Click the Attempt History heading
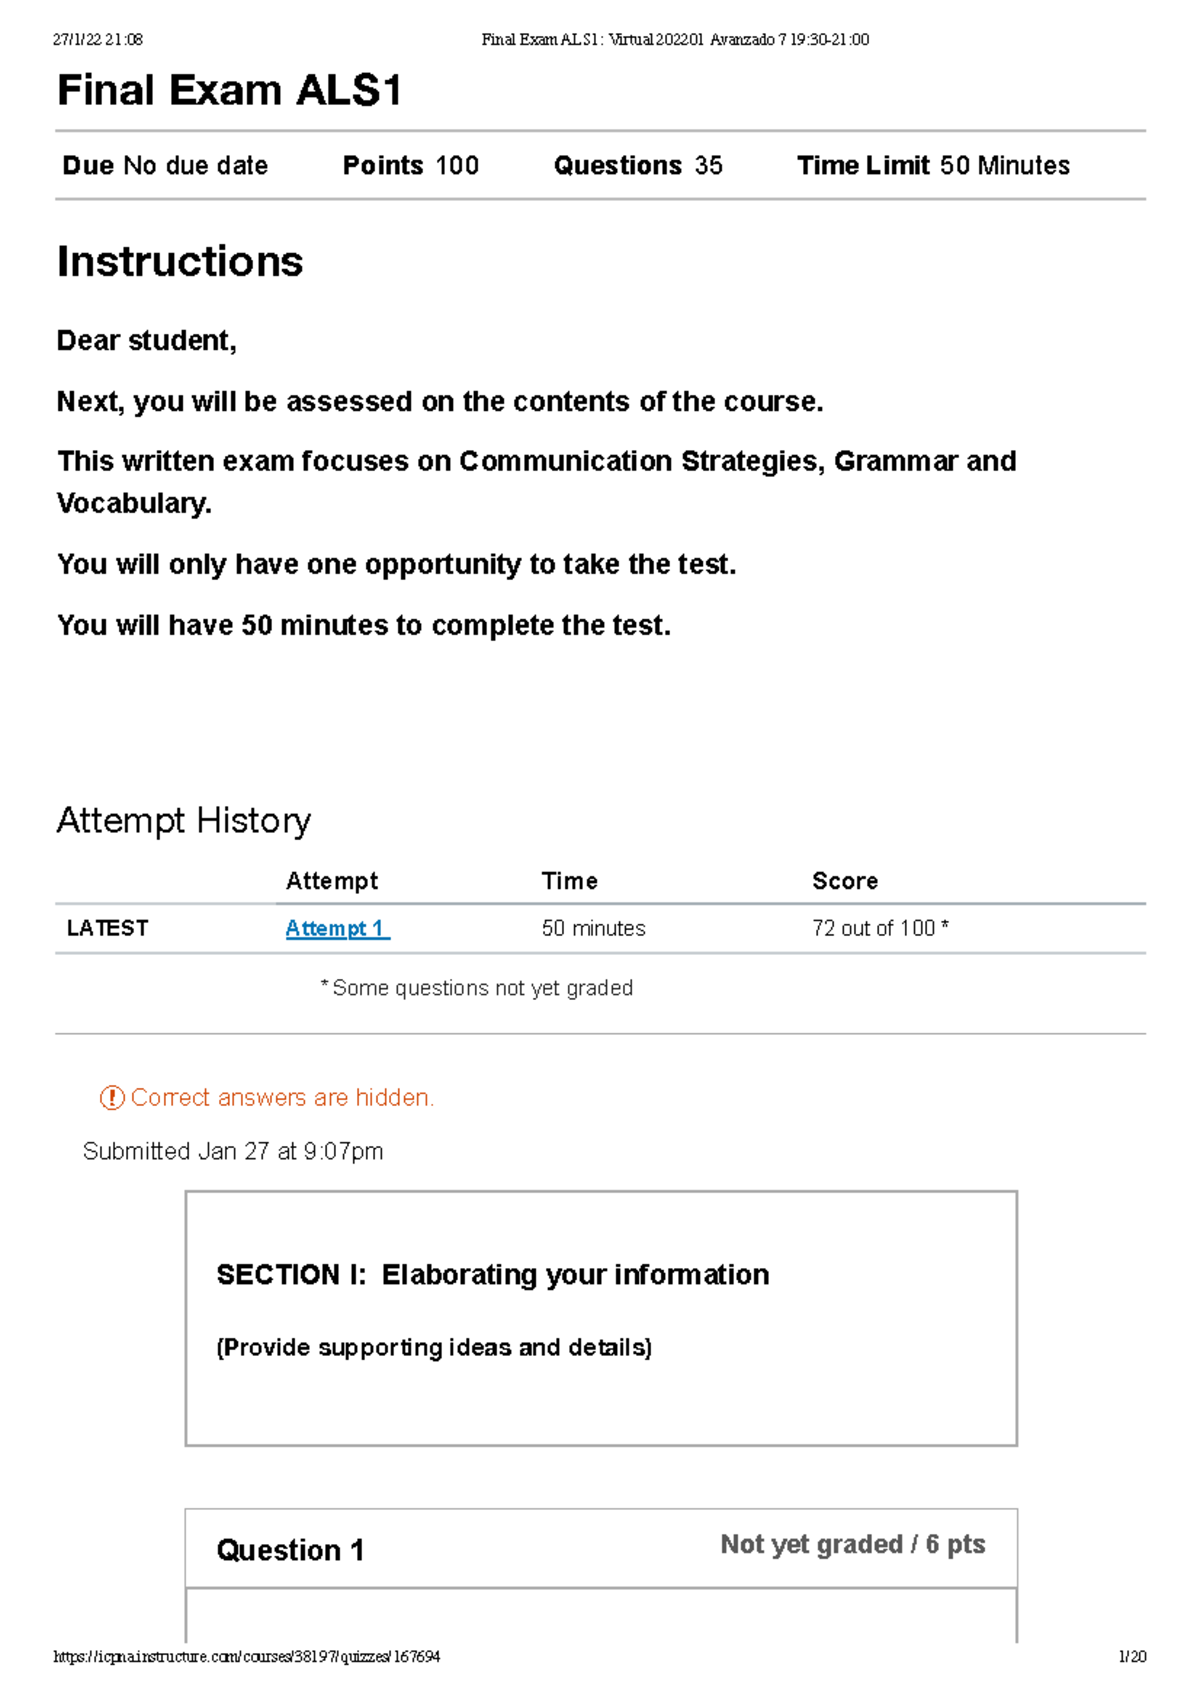The width and height of the screenshot is (1200, 1697). tap(184, 821)
